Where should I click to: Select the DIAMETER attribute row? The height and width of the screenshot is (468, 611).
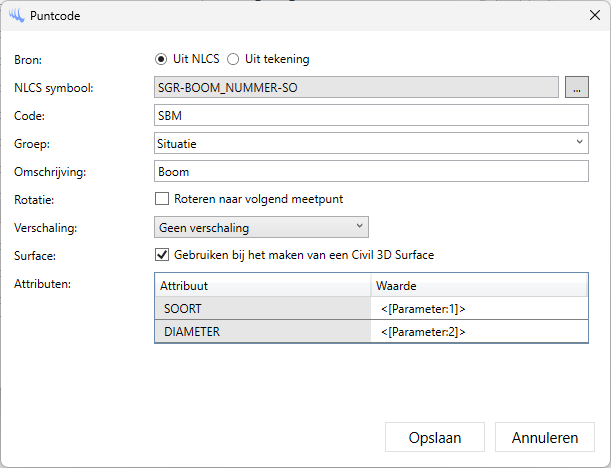point(262,332)
